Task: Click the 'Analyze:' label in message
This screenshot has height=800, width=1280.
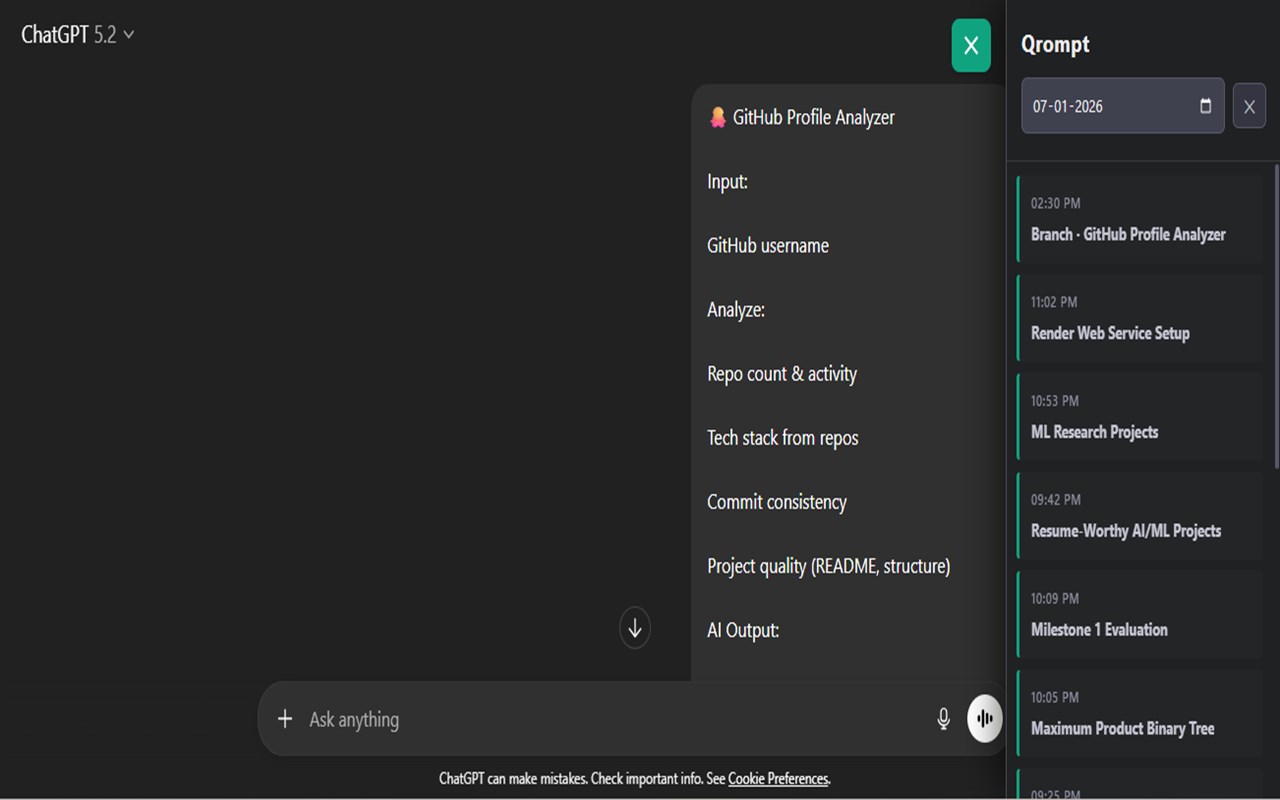Action: click(736, 309)
